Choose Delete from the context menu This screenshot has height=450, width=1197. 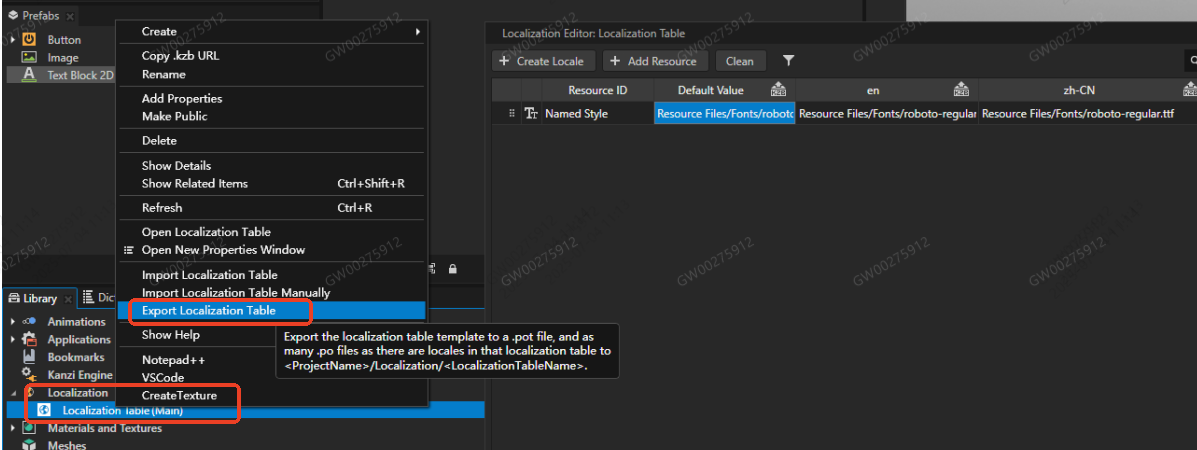pos(159,141)
